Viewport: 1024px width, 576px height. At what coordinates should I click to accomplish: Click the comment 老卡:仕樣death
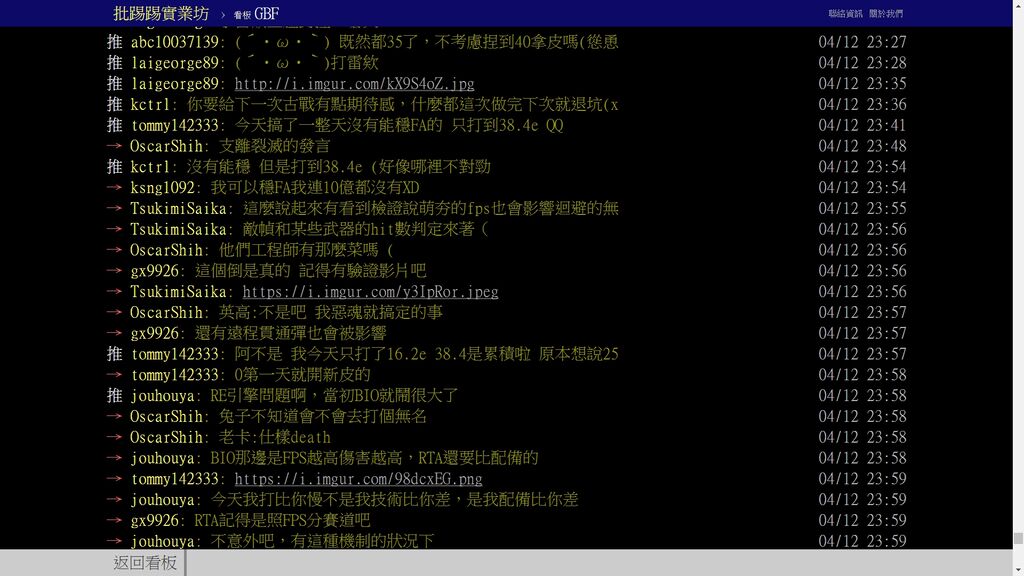tap(270, 438)
